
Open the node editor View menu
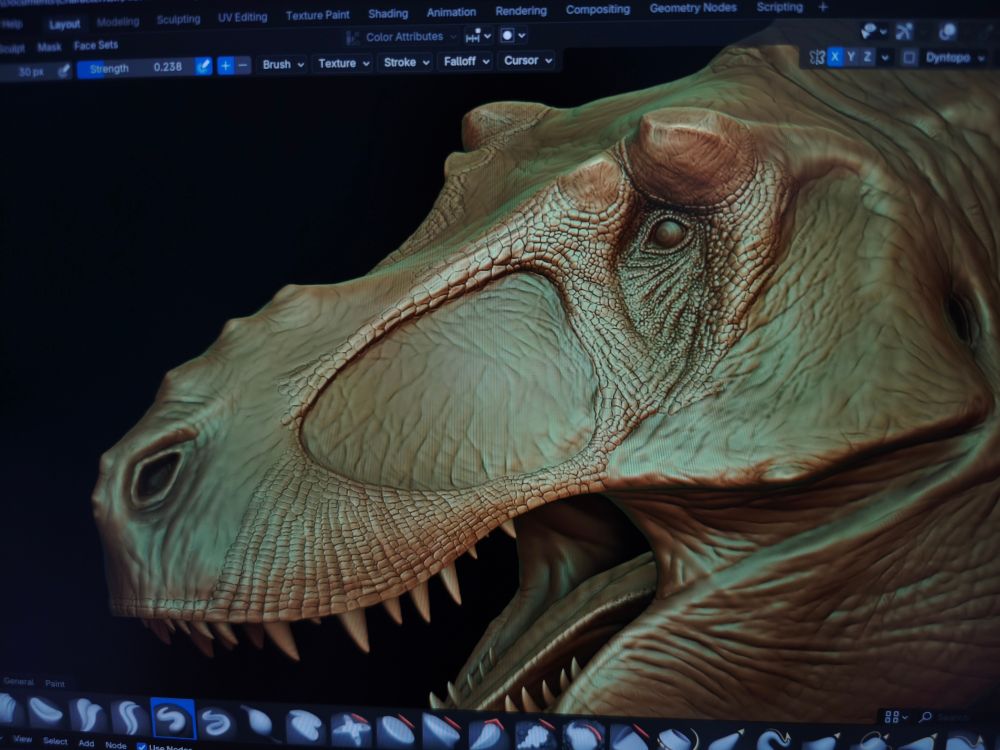(x=22, y=739)
